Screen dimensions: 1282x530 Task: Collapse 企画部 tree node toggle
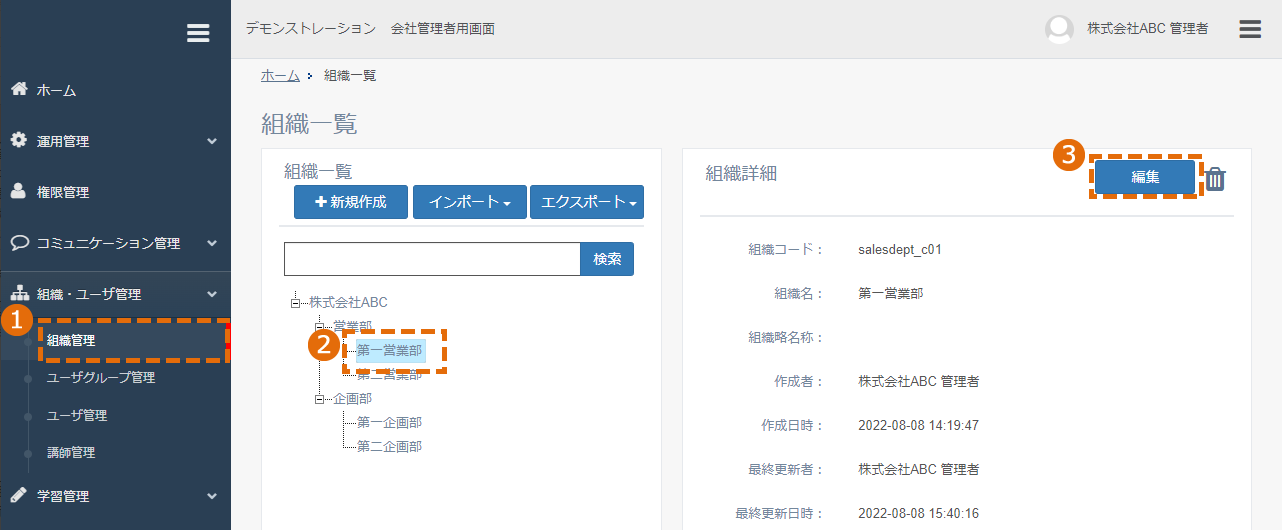(319, 398)
